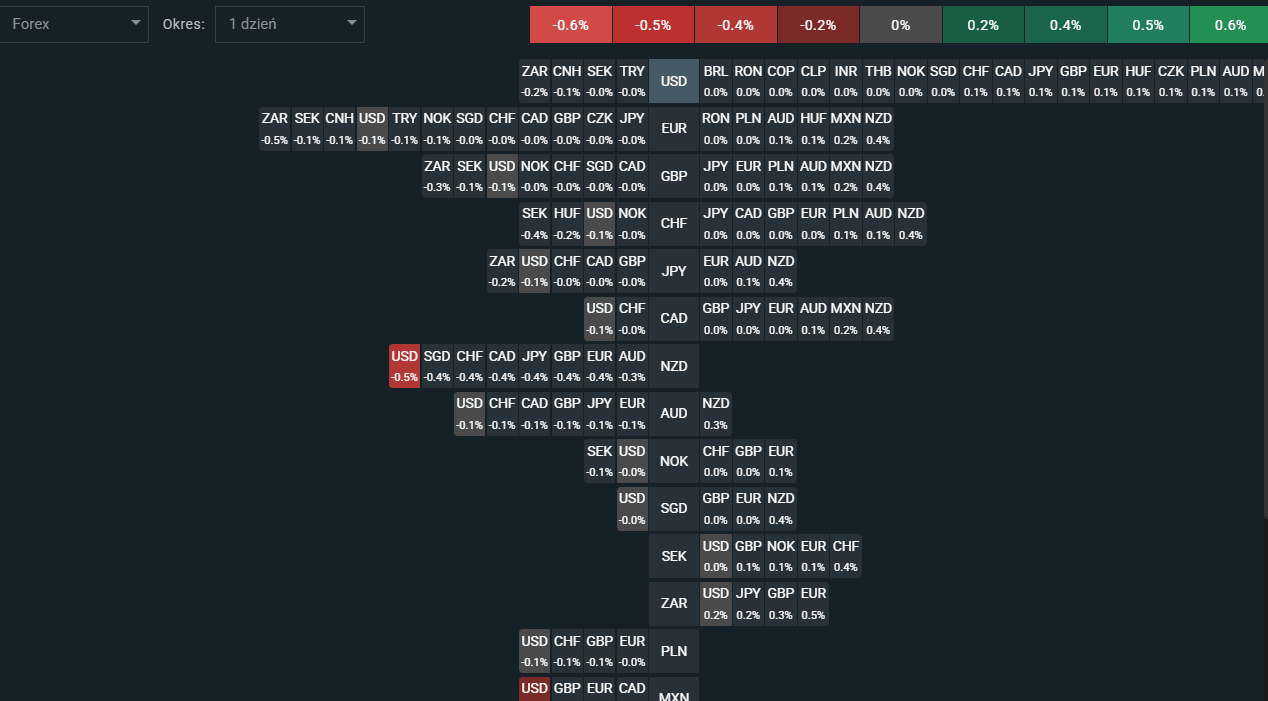Select HUF -0.2% cell in CHF row

pos(567,223)
